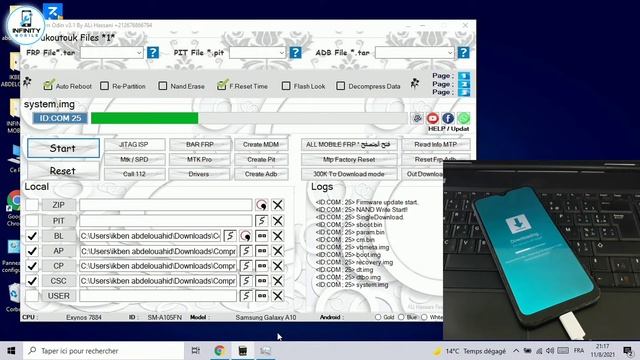Viewport: 640px width, 360px height.
Task: Click the Windows search box
Action: (103, 351)
